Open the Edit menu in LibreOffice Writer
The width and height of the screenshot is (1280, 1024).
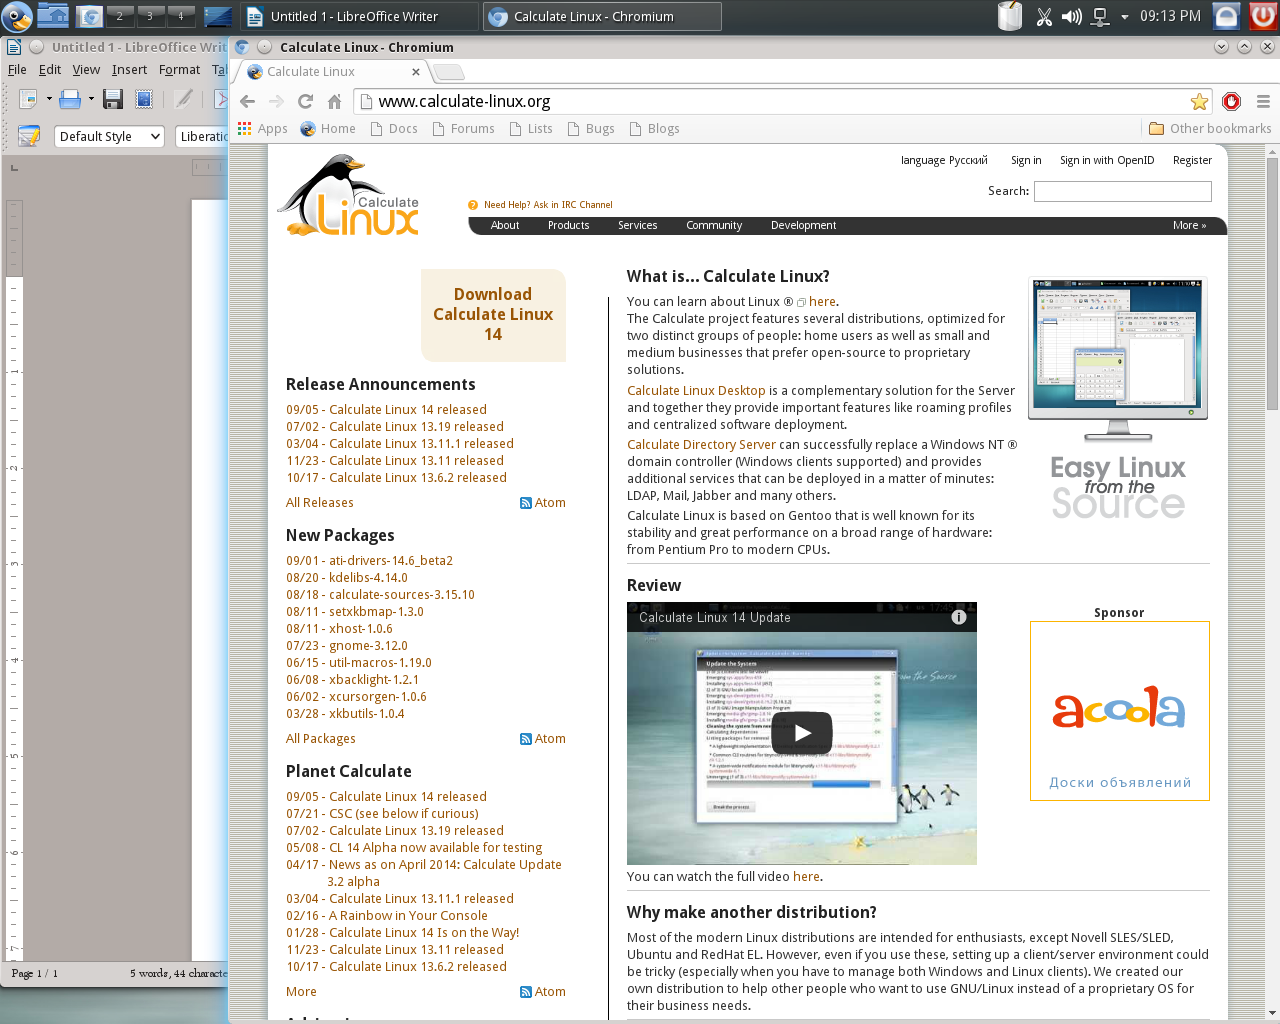coord(50,70)
